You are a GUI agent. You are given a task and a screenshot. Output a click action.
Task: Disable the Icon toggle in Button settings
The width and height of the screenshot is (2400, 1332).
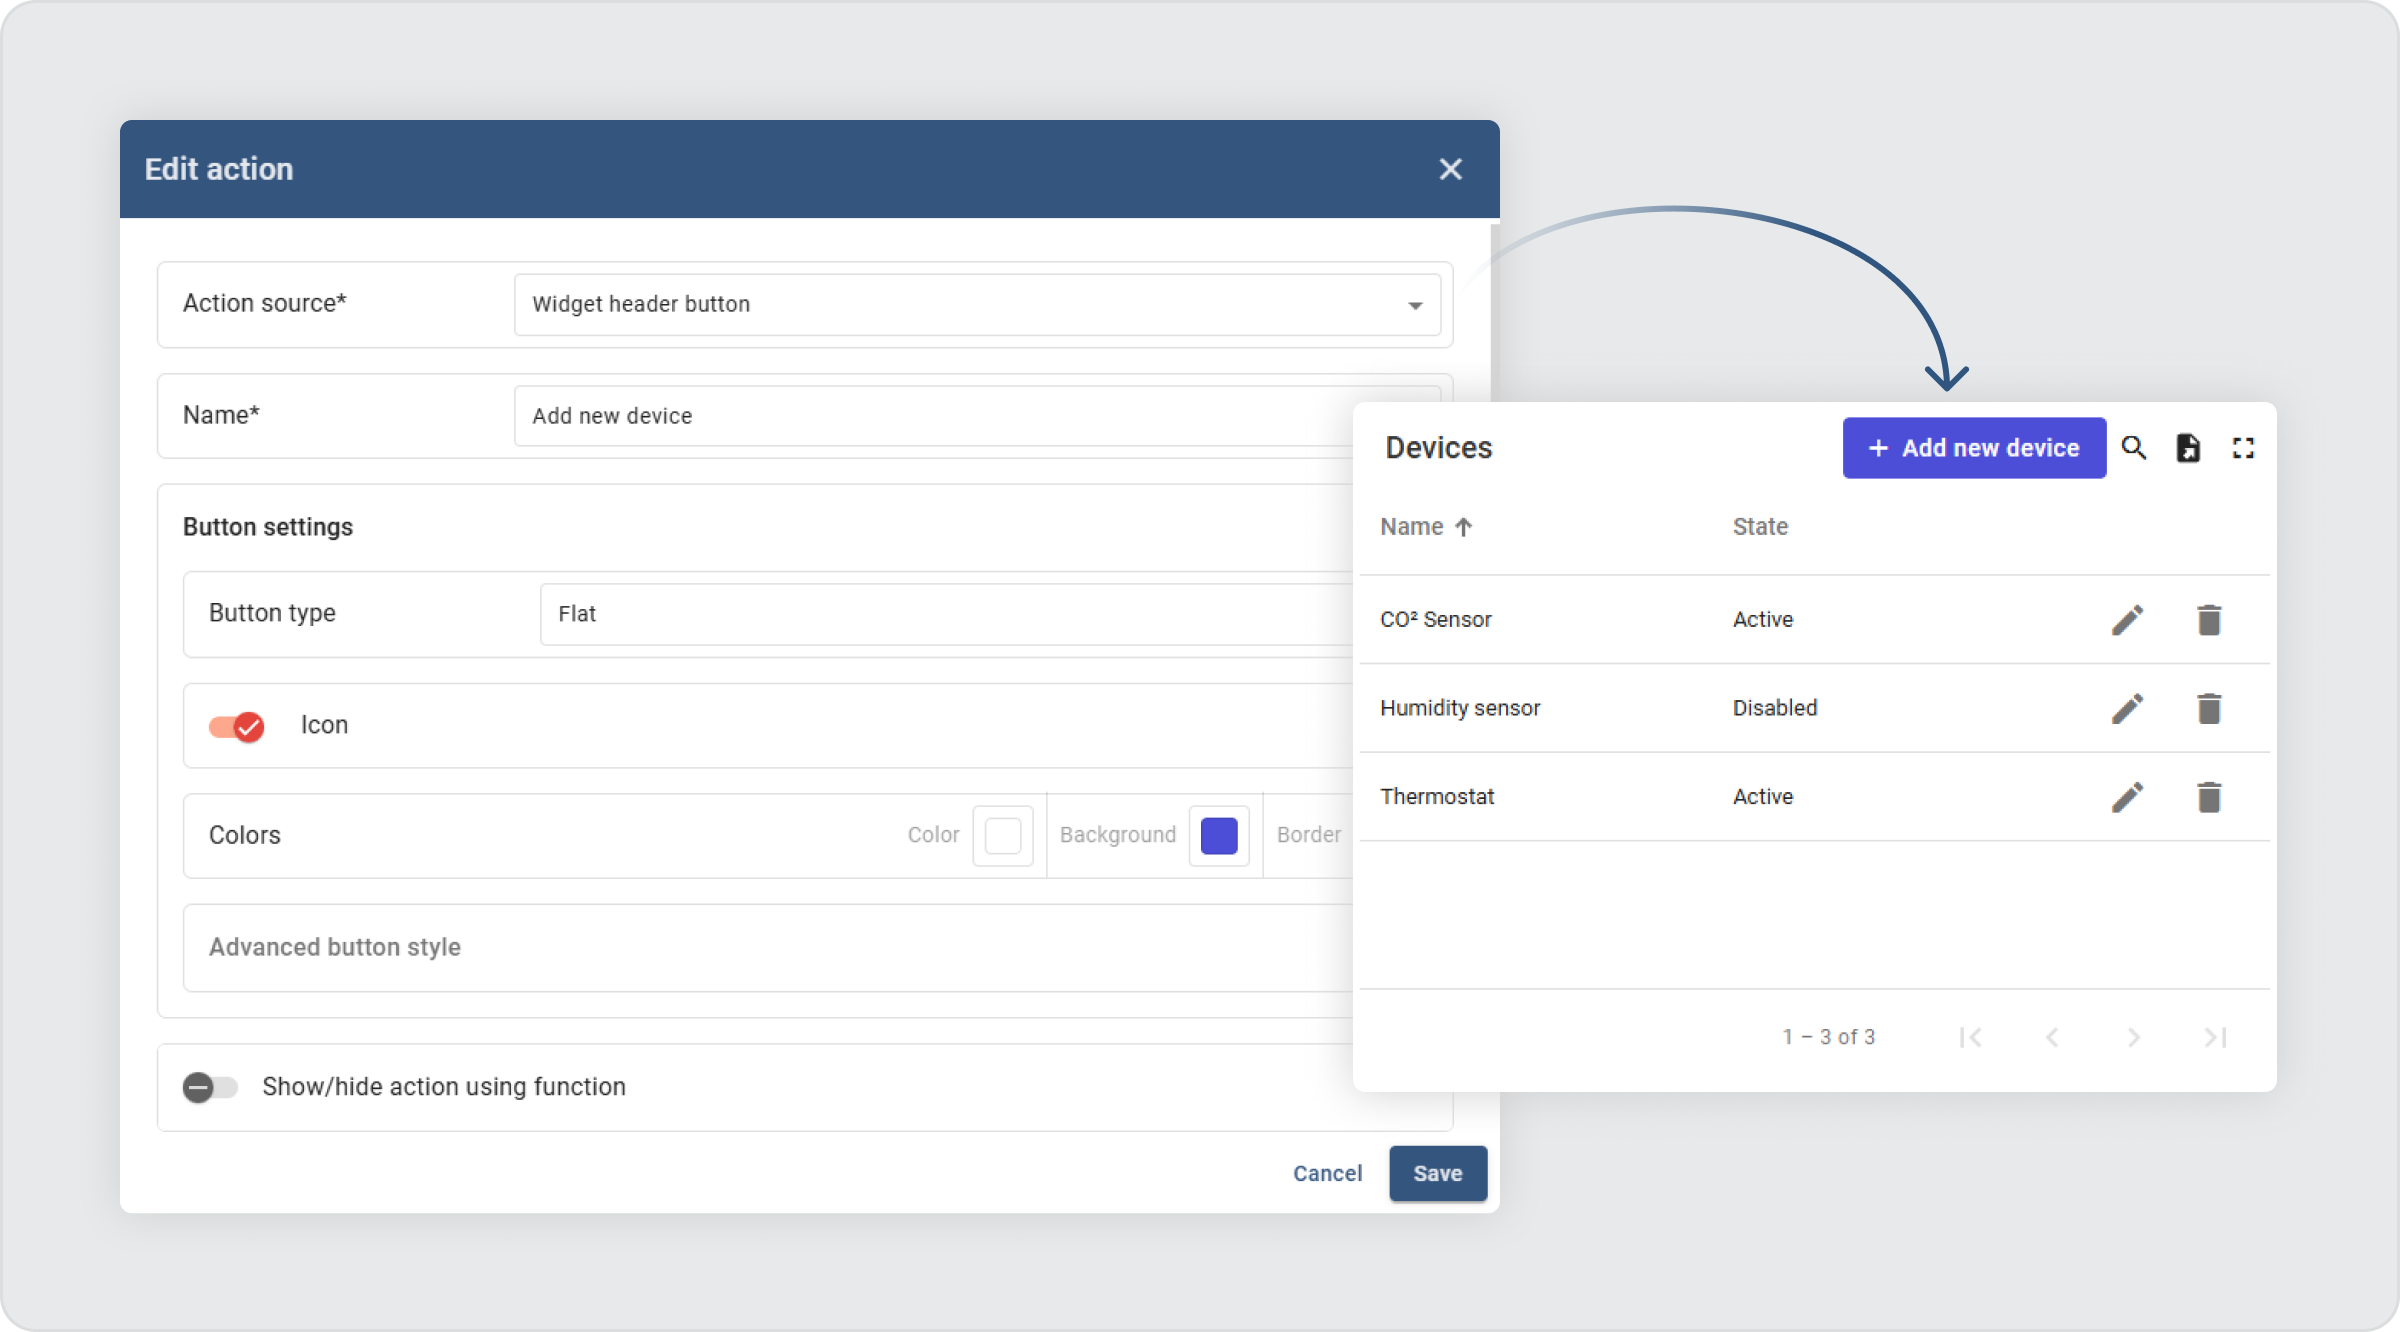[237, 726]
